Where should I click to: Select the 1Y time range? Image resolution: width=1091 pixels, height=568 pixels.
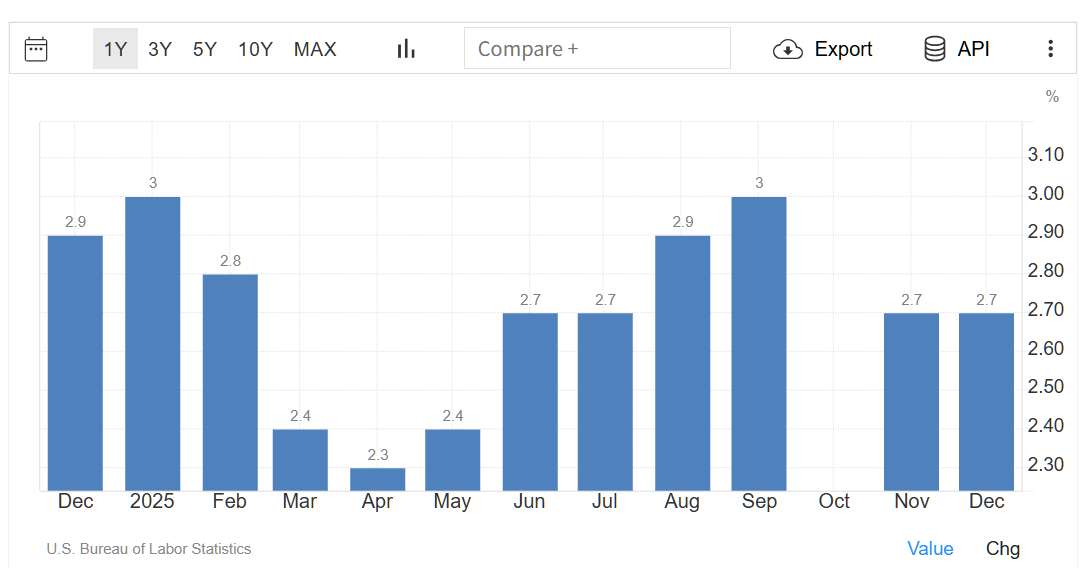point(115,49)
